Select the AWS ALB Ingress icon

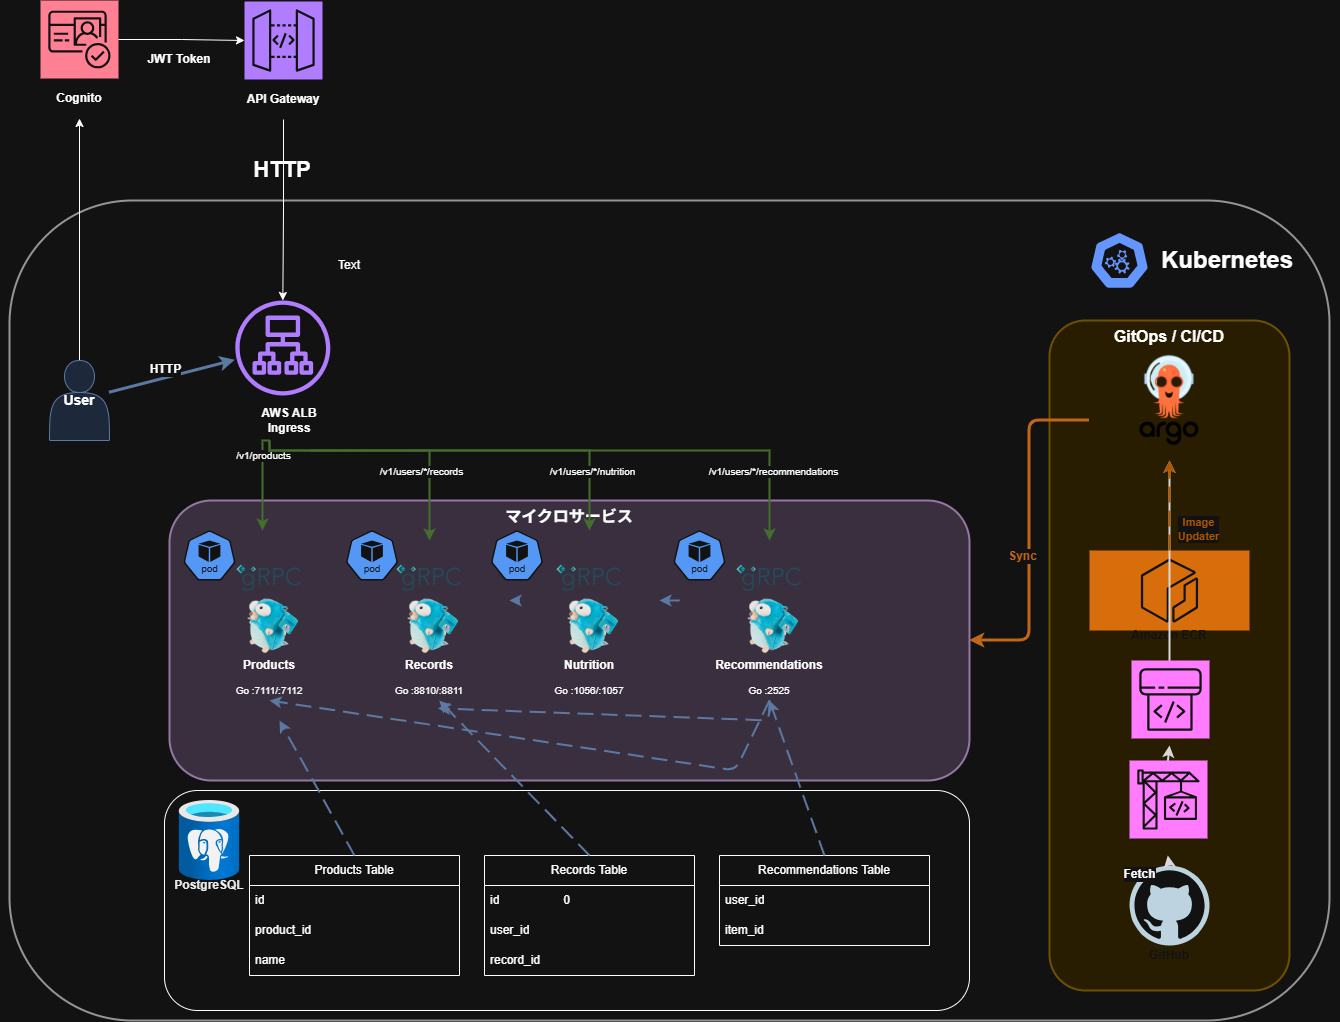click(x=283, y=349)
